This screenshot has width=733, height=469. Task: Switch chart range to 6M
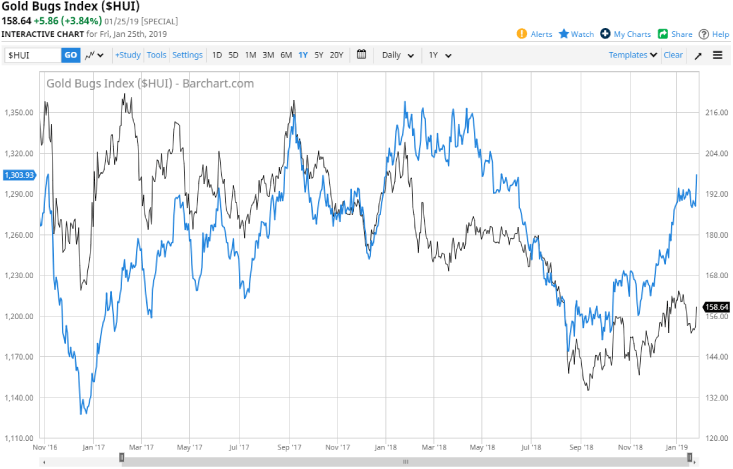point(286,55)
